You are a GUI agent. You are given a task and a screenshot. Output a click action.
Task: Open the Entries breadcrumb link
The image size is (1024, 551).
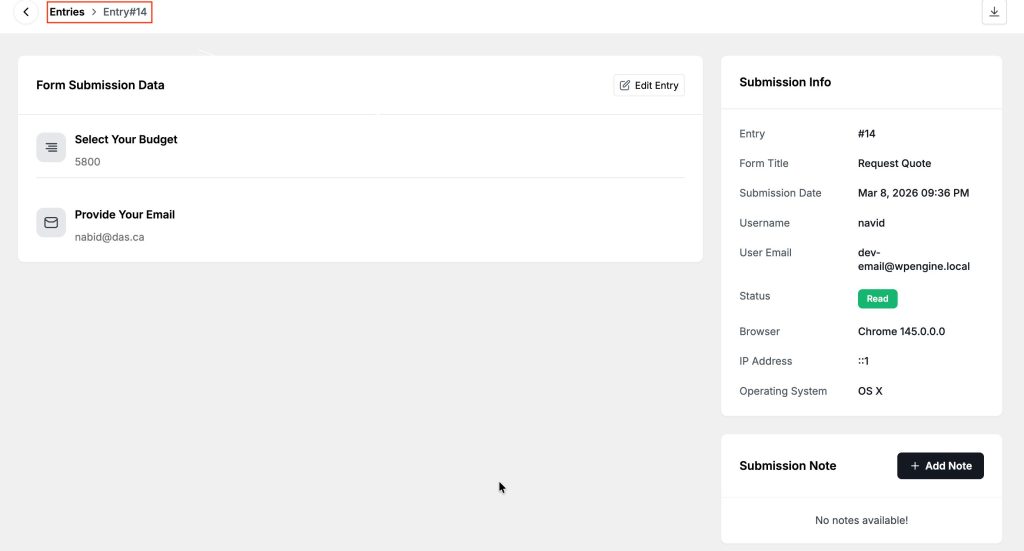point(67,12)
